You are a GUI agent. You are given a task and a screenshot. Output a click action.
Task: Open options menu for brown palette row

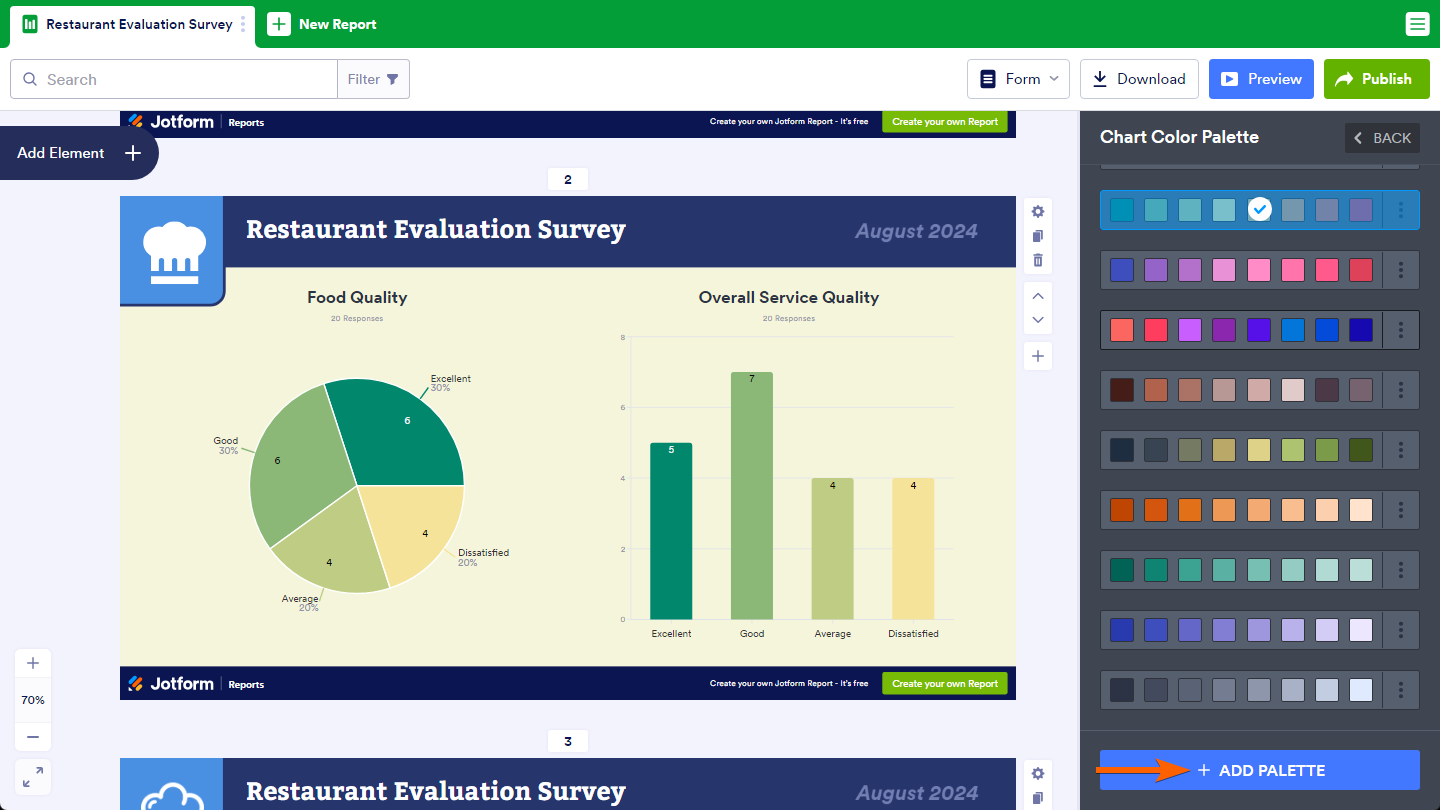click(x=1401, y=390)
